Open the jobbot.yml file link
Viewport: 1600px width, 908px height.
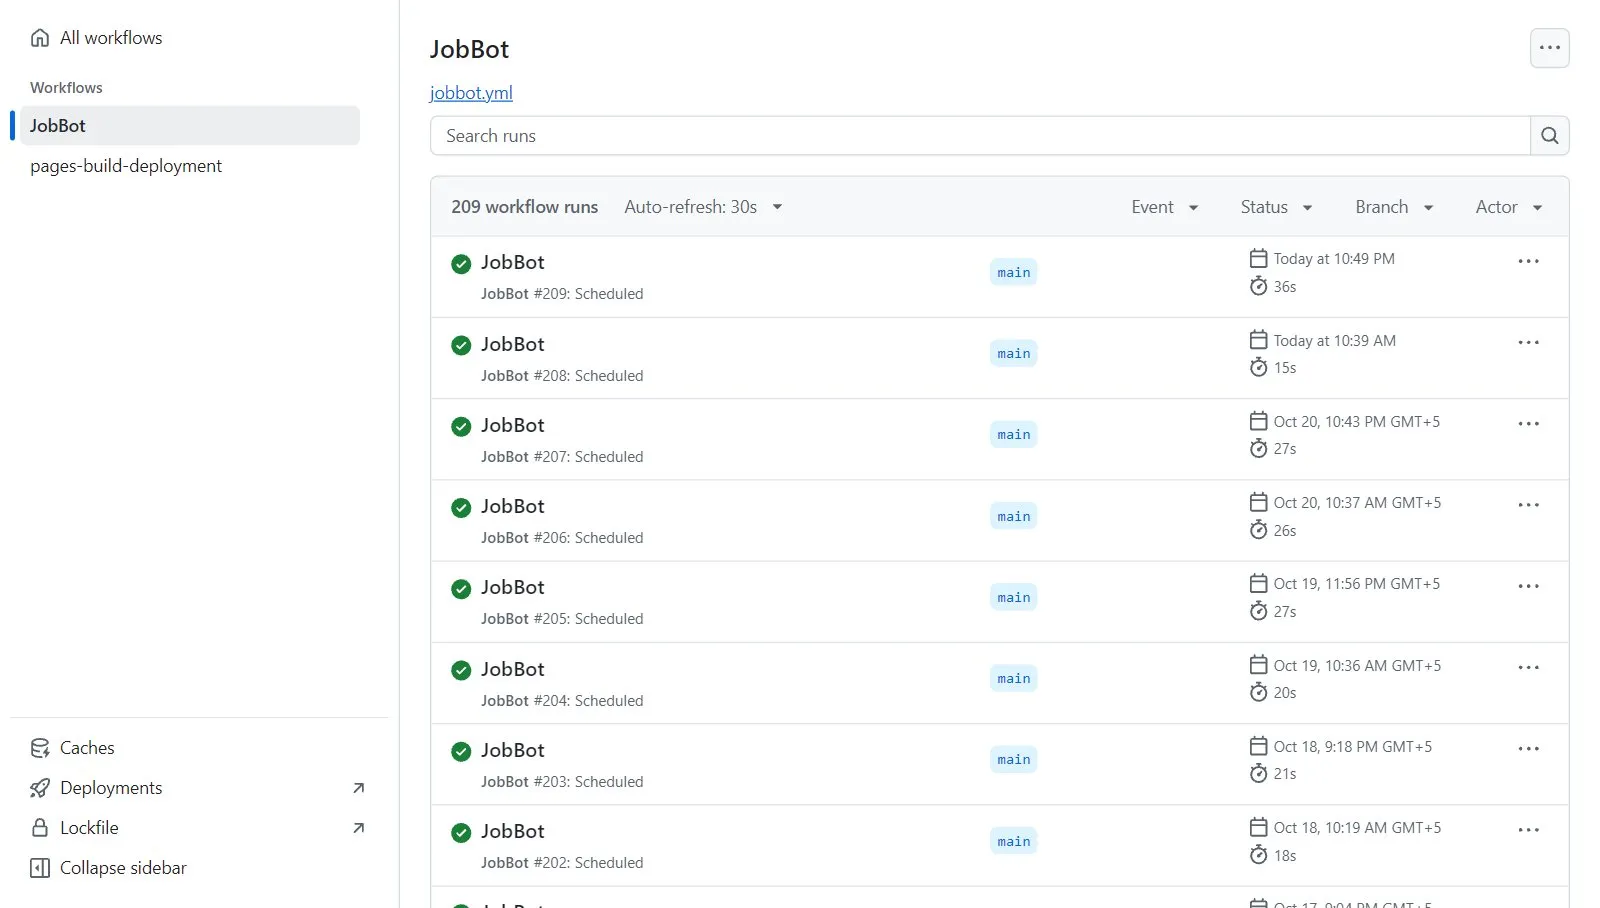tap(471, 93)
